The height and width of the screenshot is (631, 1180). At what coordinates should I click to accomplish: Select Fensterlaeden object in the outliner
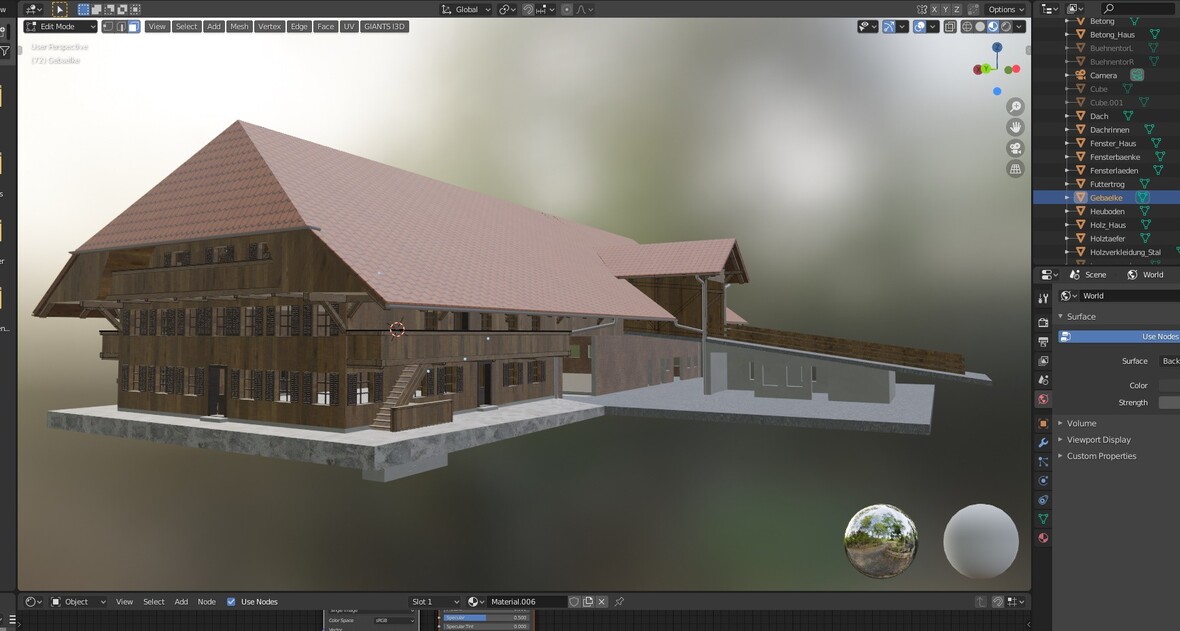coord(1113,171)
